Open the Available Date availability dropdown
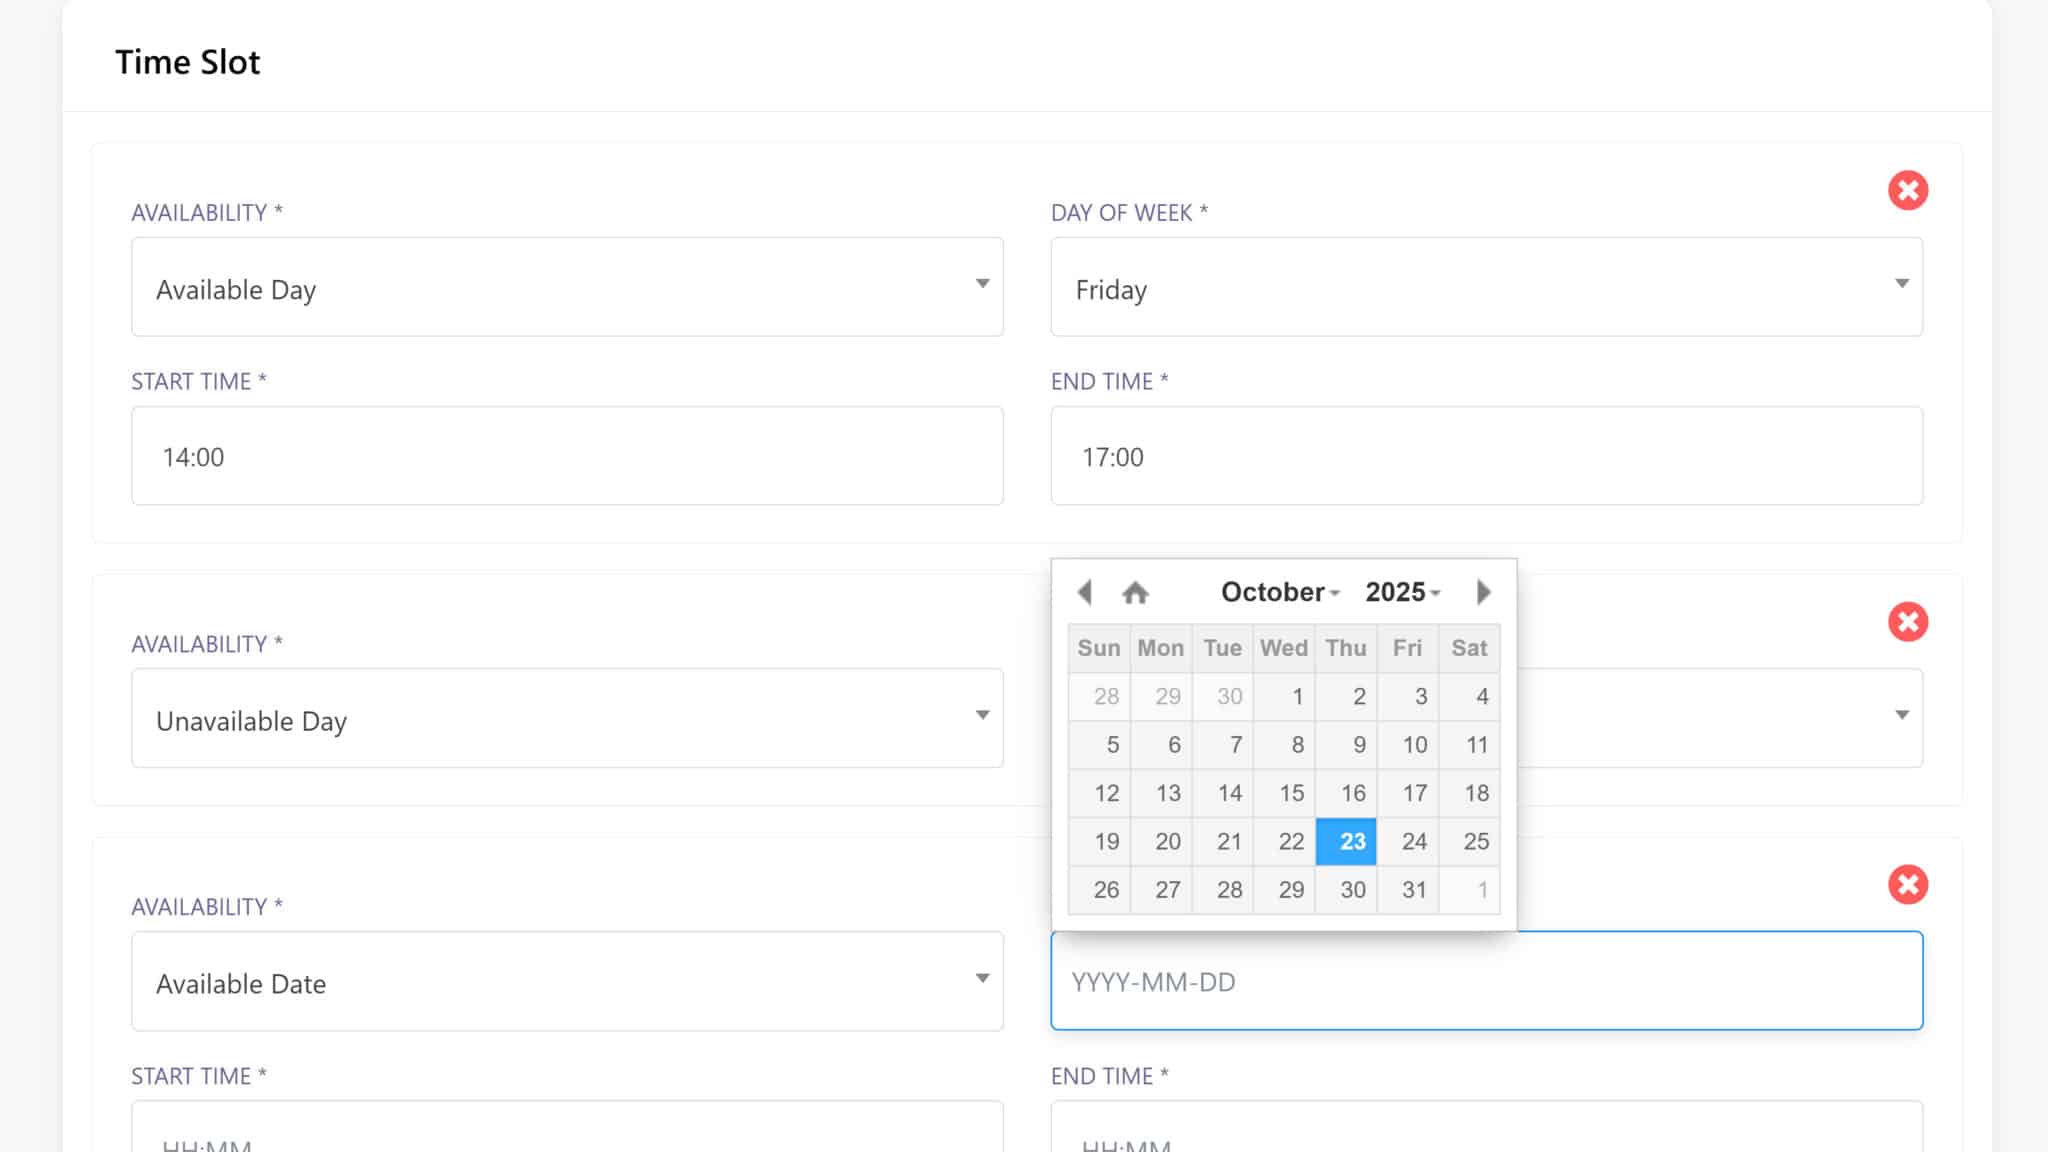The image size is (2048, 1152). [x=567, y=981]
